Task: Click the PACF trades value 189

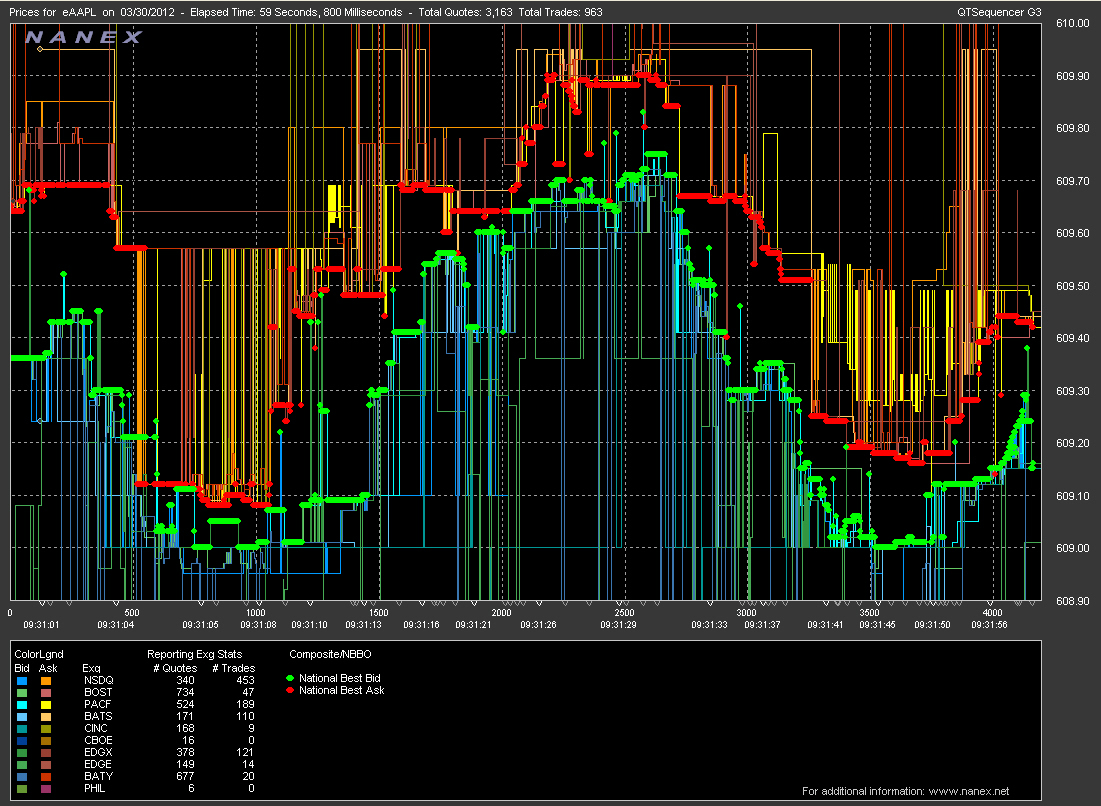Action: (x=245, y=704)
